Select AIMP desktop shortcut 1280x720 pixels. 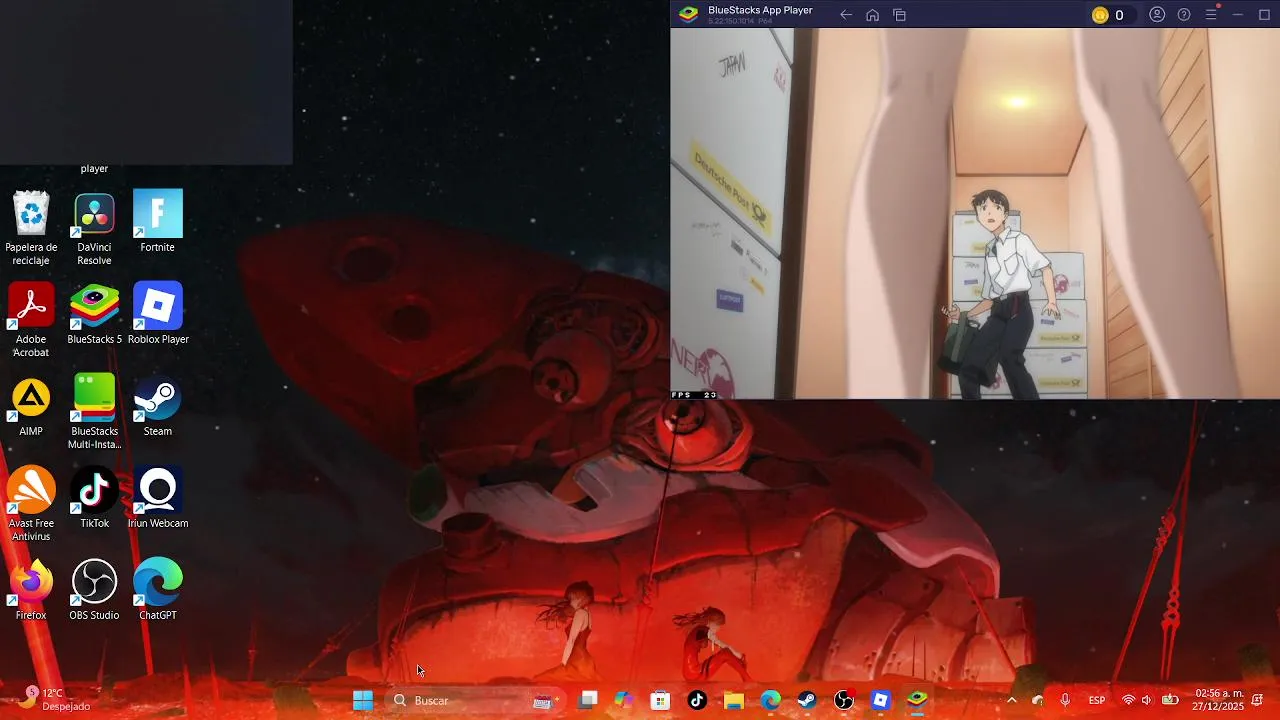[x=31, y=406]
